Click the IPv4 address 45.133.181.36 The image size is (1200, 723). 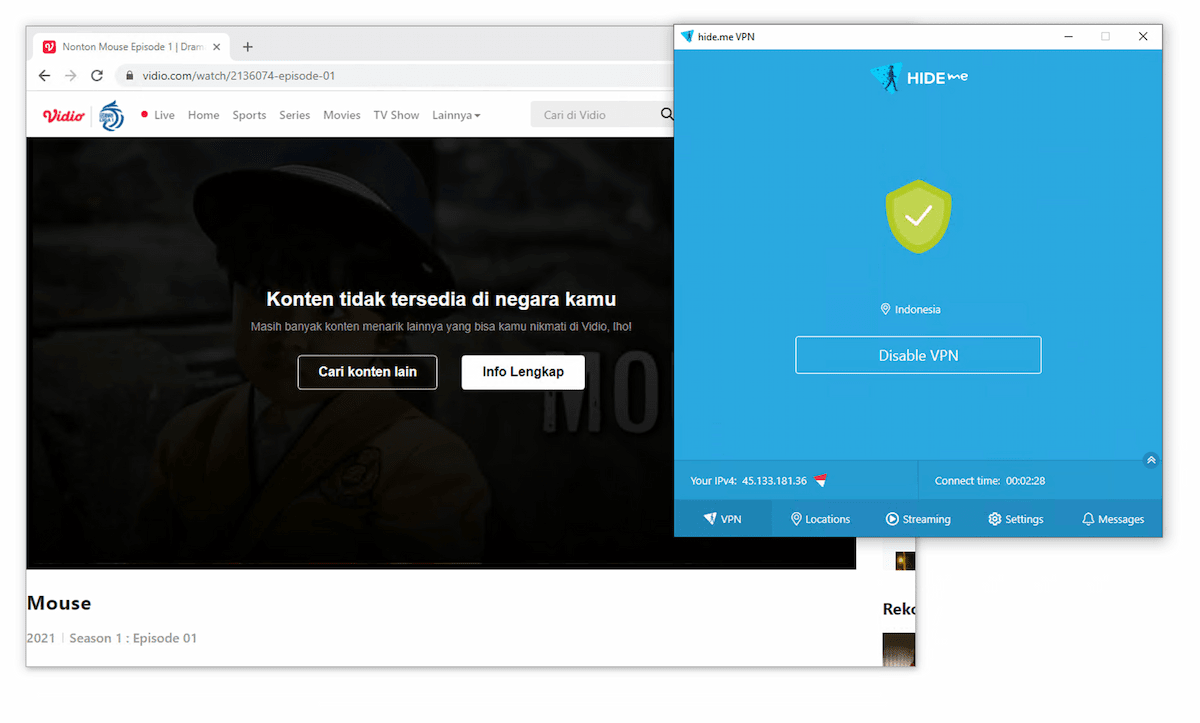[774, 481]
